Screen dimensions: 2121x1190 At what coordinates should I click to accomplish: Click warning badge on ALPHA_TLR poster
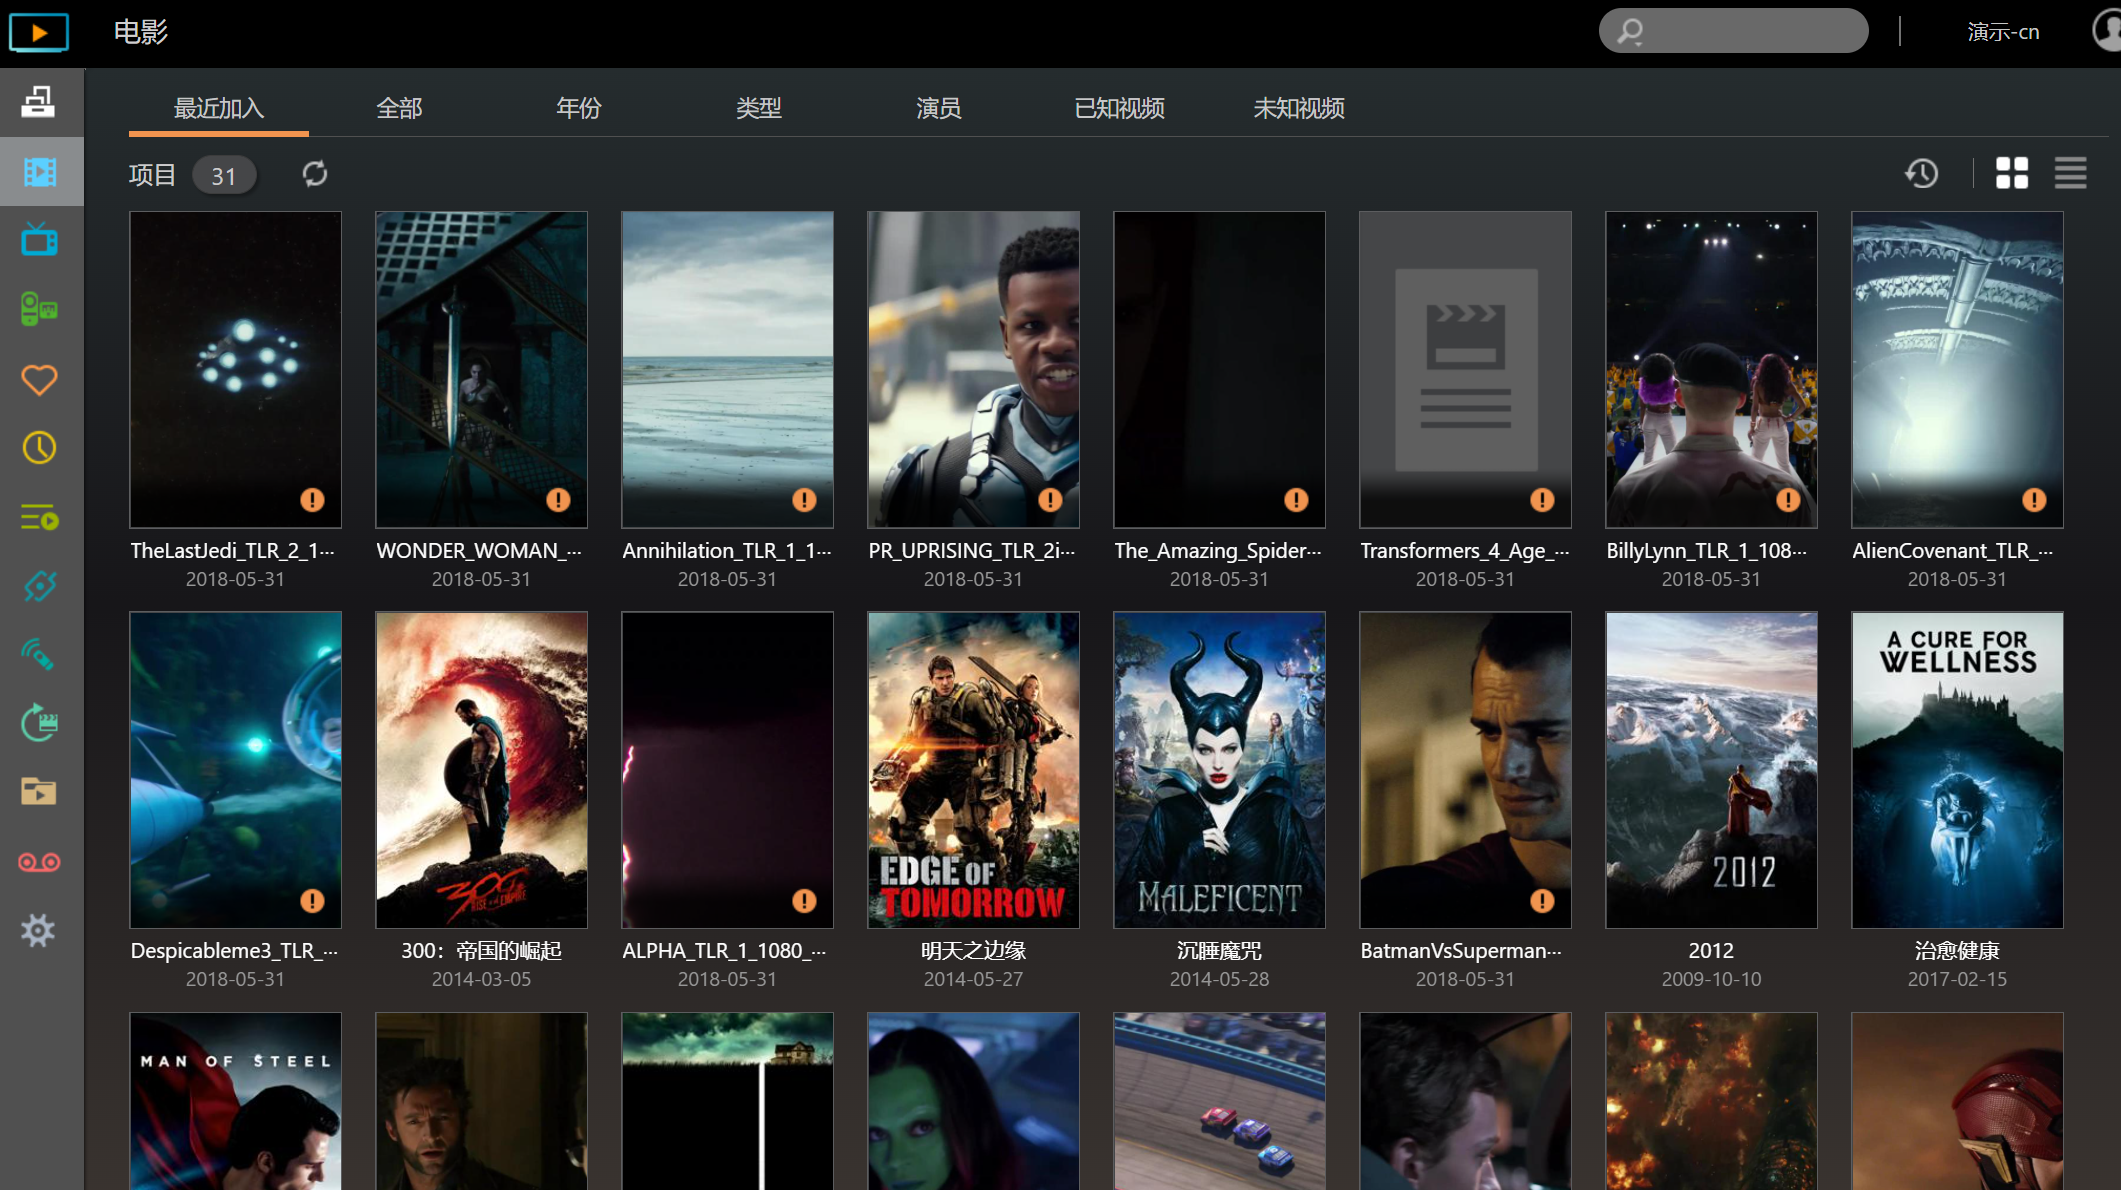coord(804,901)
